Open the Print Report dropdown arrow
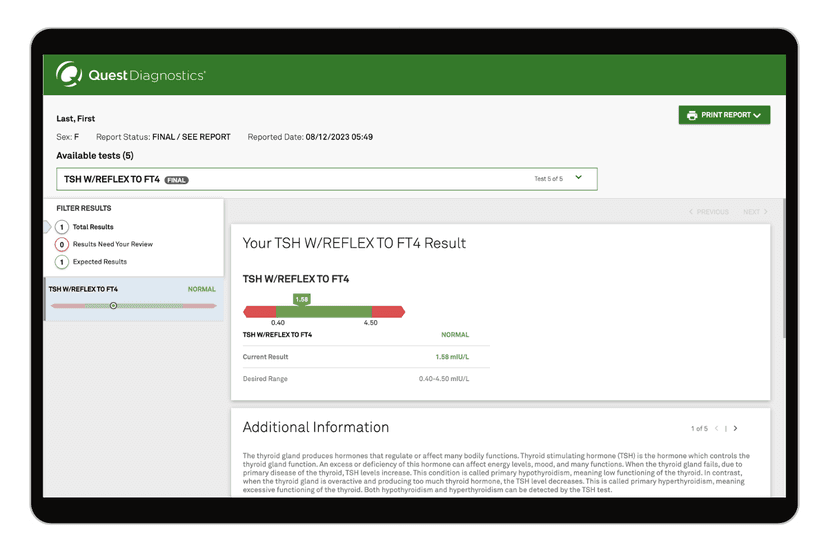 coord(758,116)
